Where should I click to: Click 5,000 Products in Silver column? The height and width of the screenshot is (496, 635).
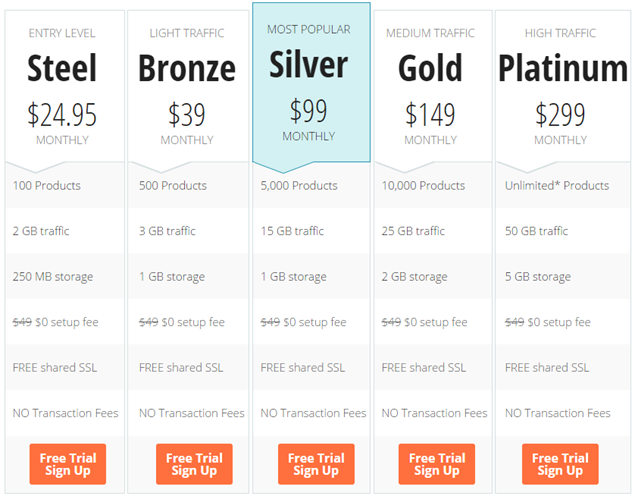299,185
